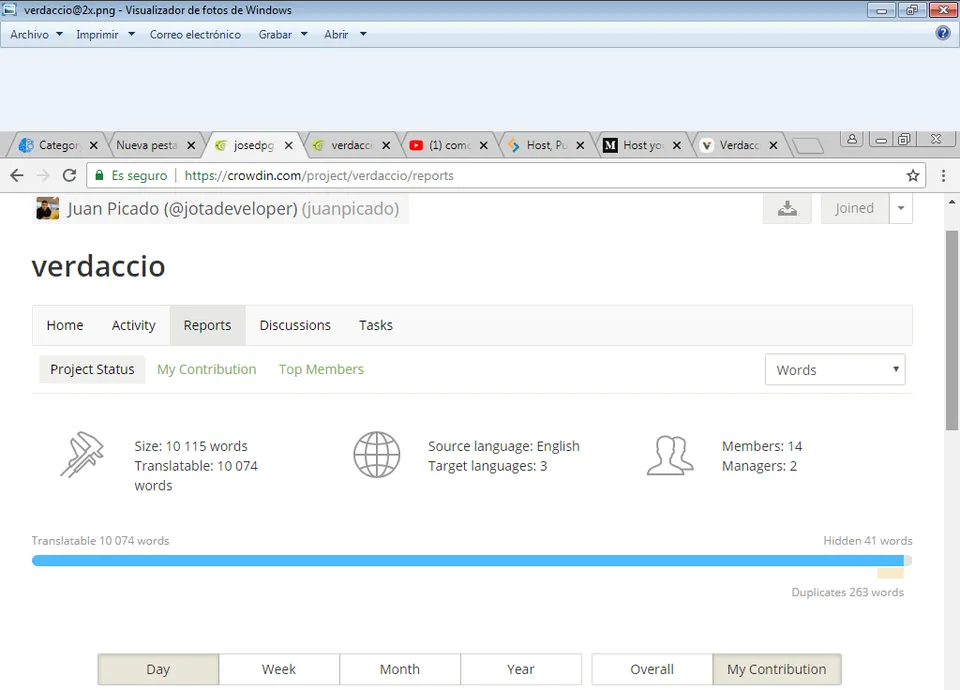Image resolution: width=960 pixels, height=690 pixels.
Task: Select the Project Status sub-tab
Action: (92, 369)
